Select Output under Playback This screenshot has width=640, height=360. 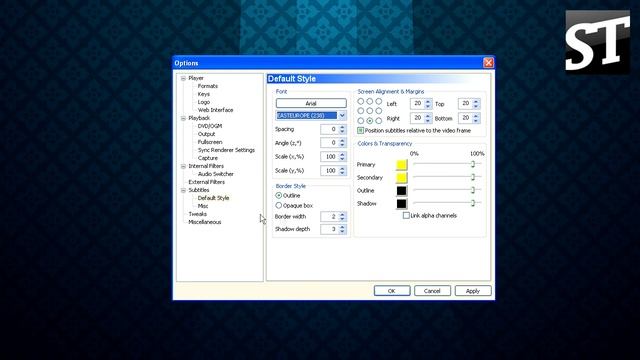(207, 134)
